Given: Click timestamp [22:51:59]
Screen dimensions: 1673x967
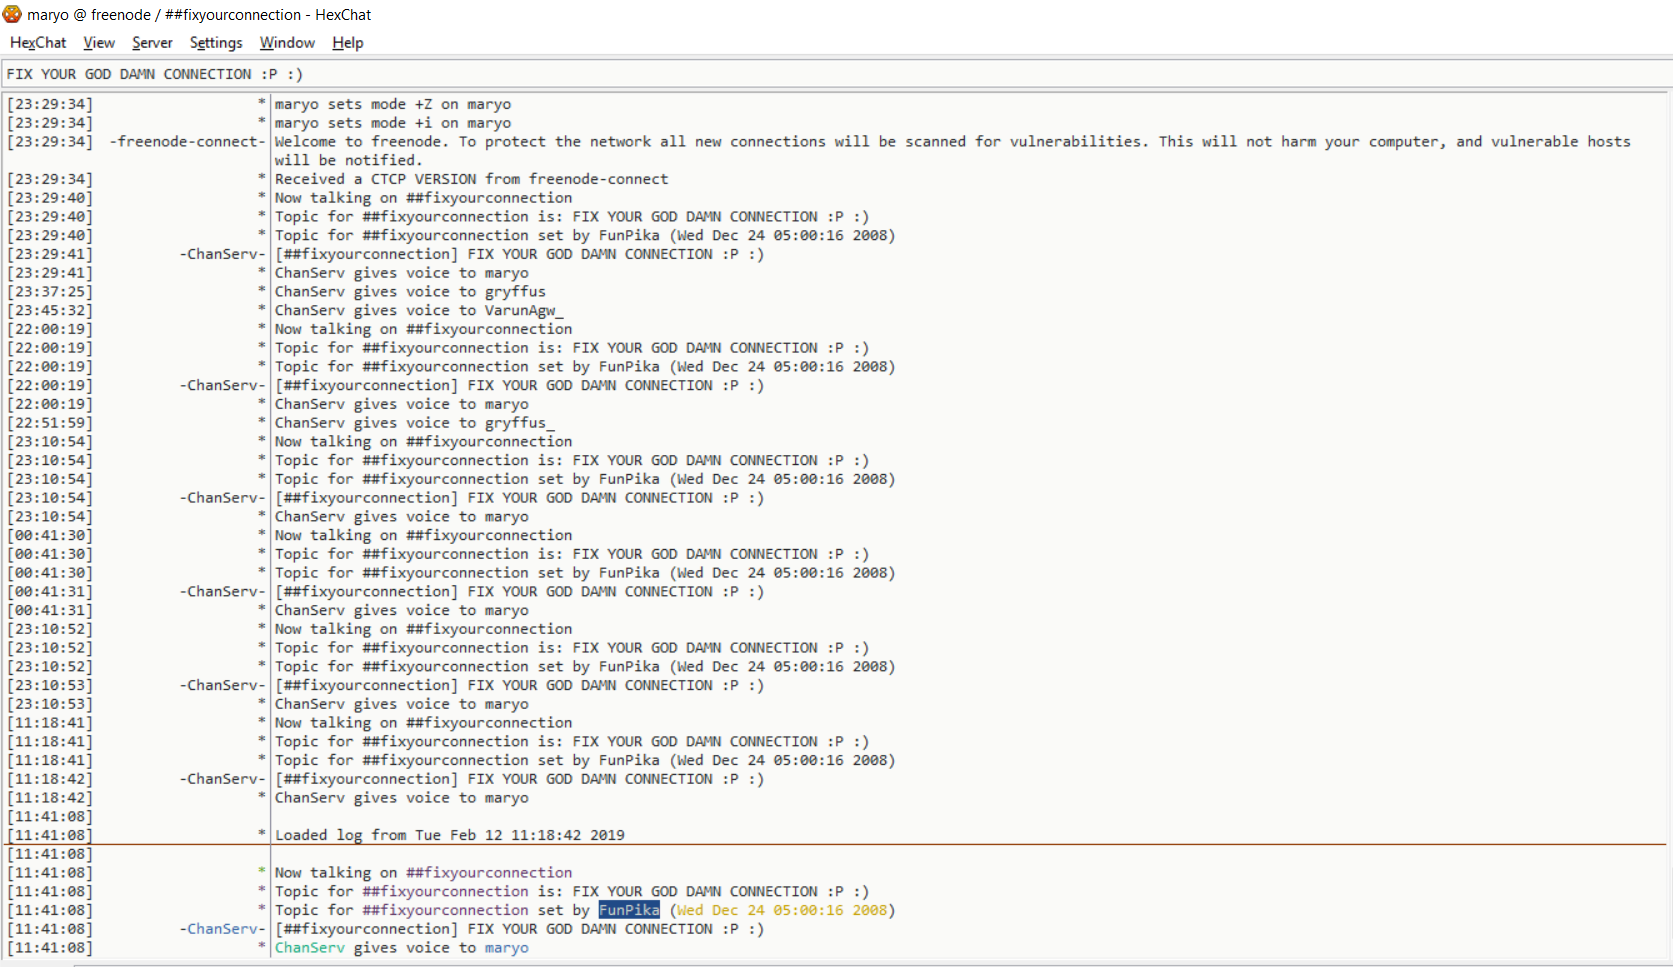Looking at the screenshot, I should tap(50, 423).
